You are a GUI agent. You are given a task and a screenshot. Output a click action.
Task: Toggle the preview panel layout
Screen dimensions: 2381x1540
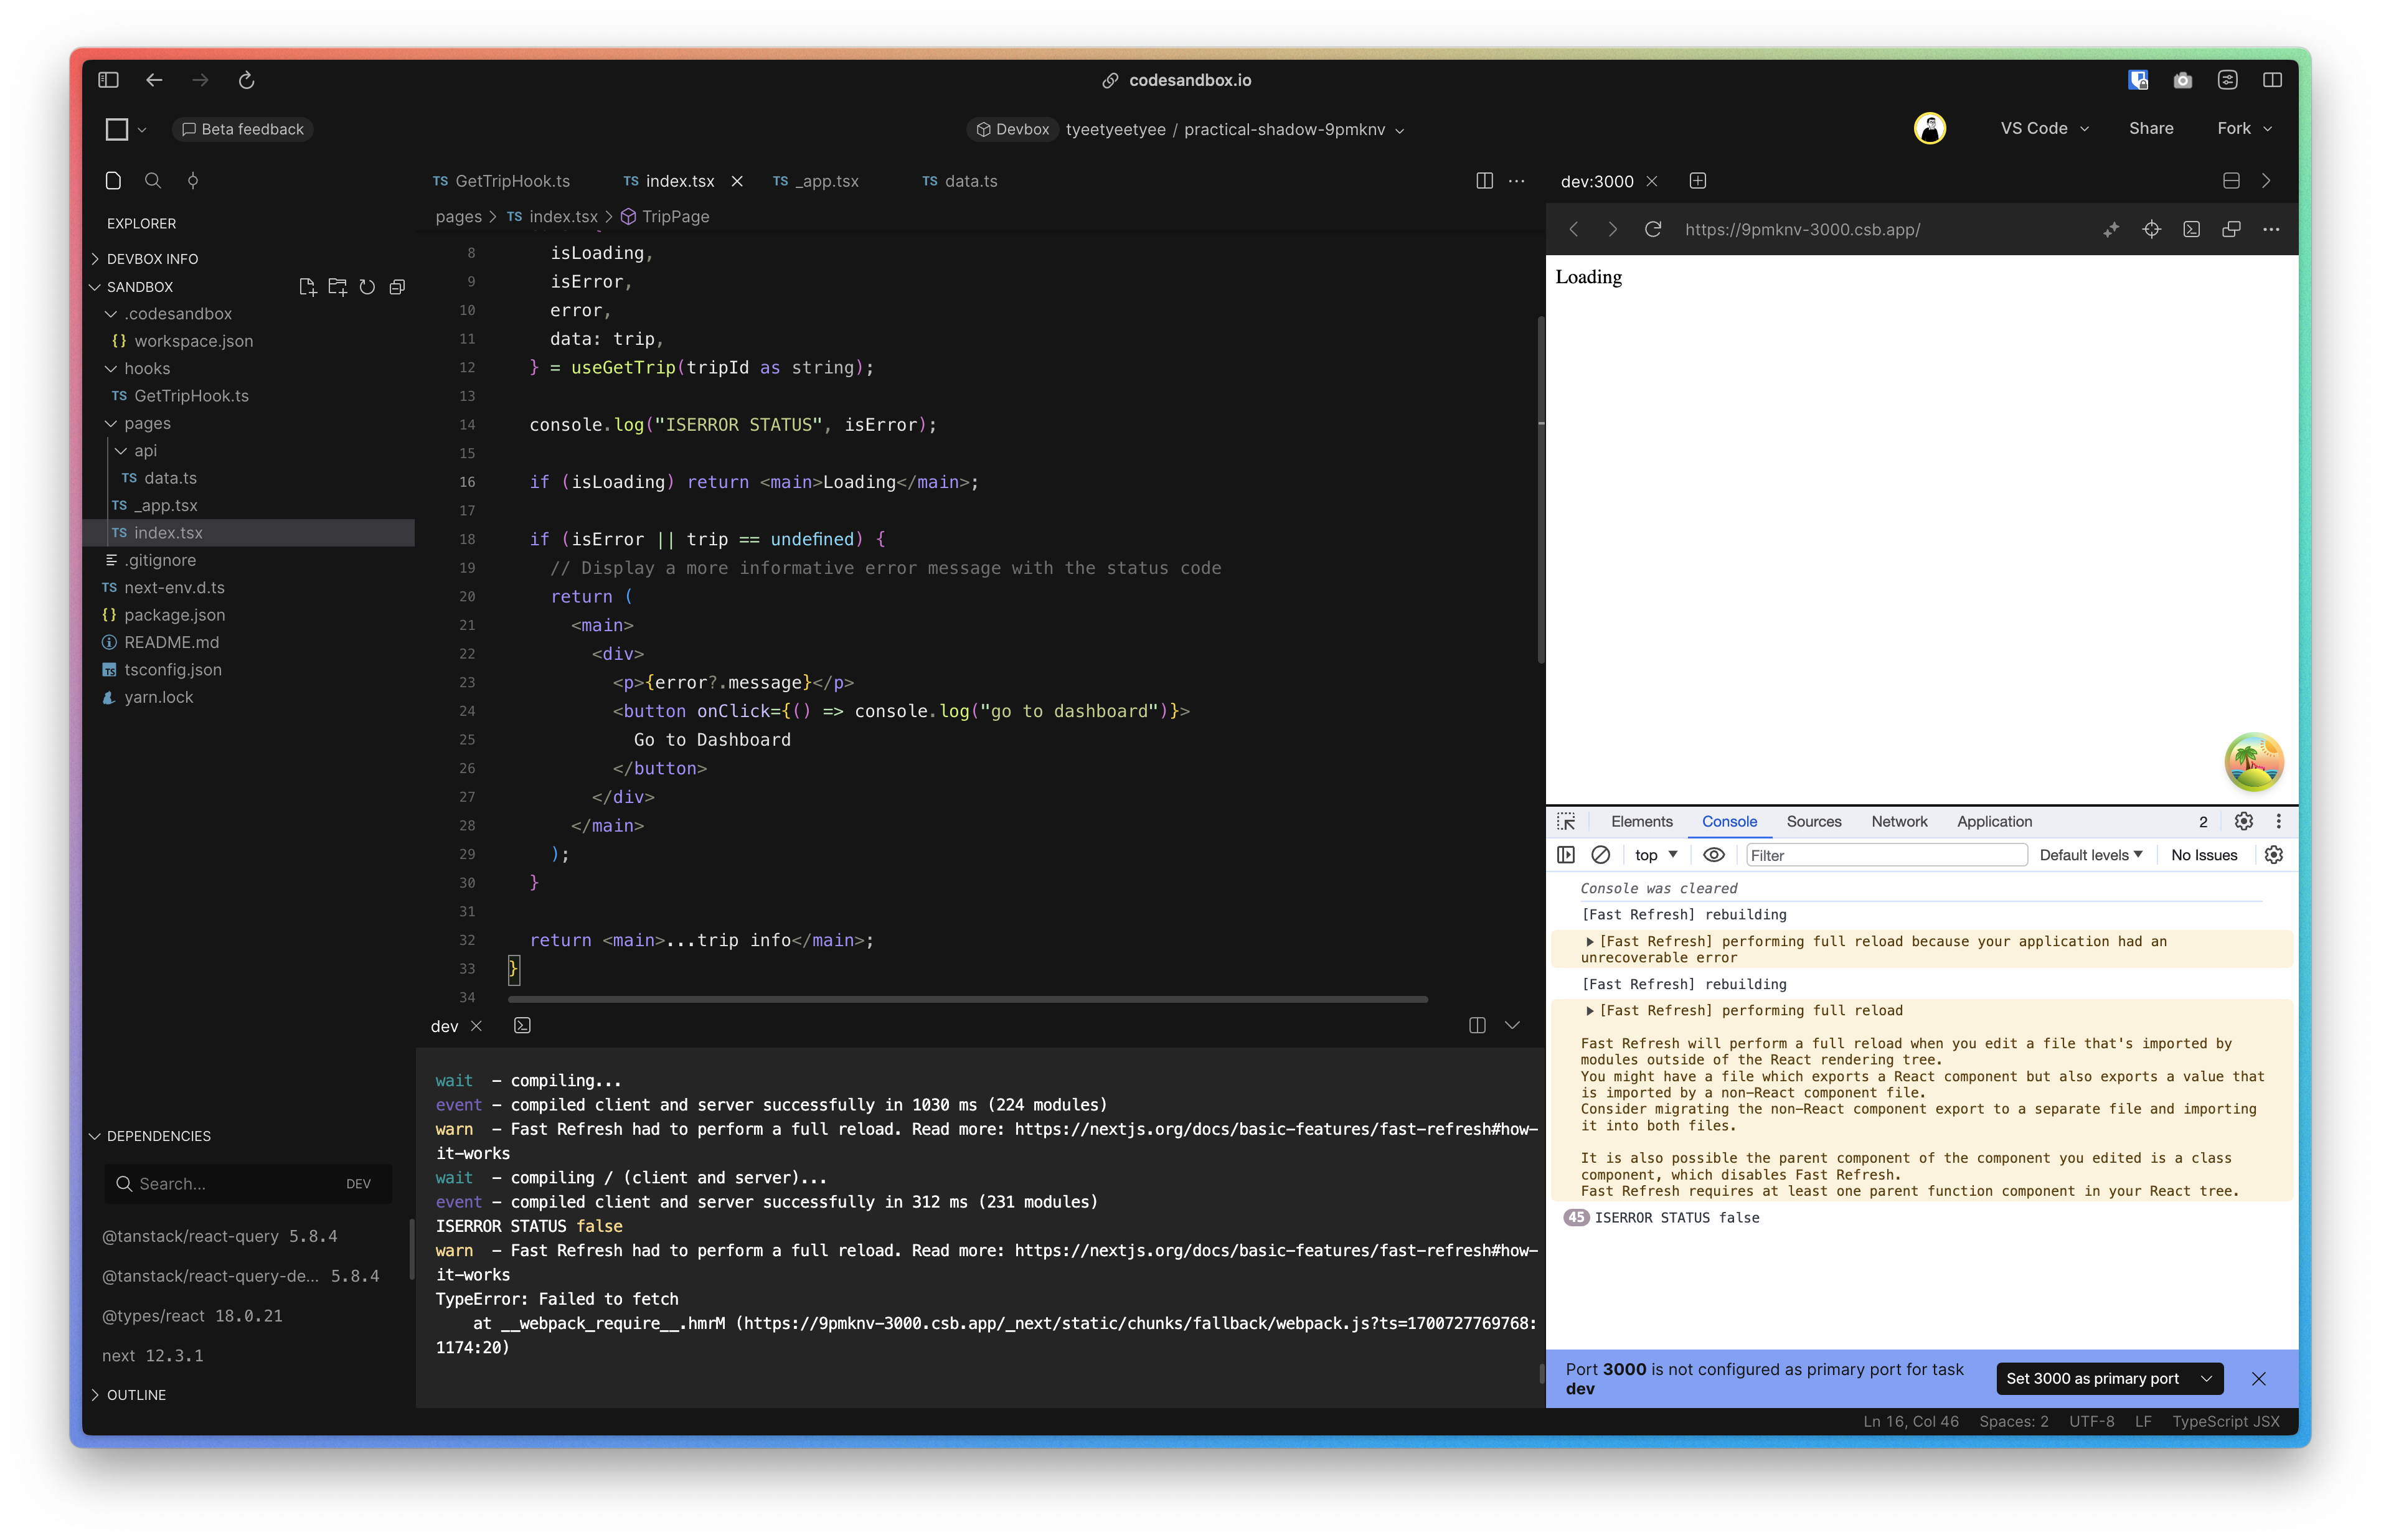(2231, 181)
